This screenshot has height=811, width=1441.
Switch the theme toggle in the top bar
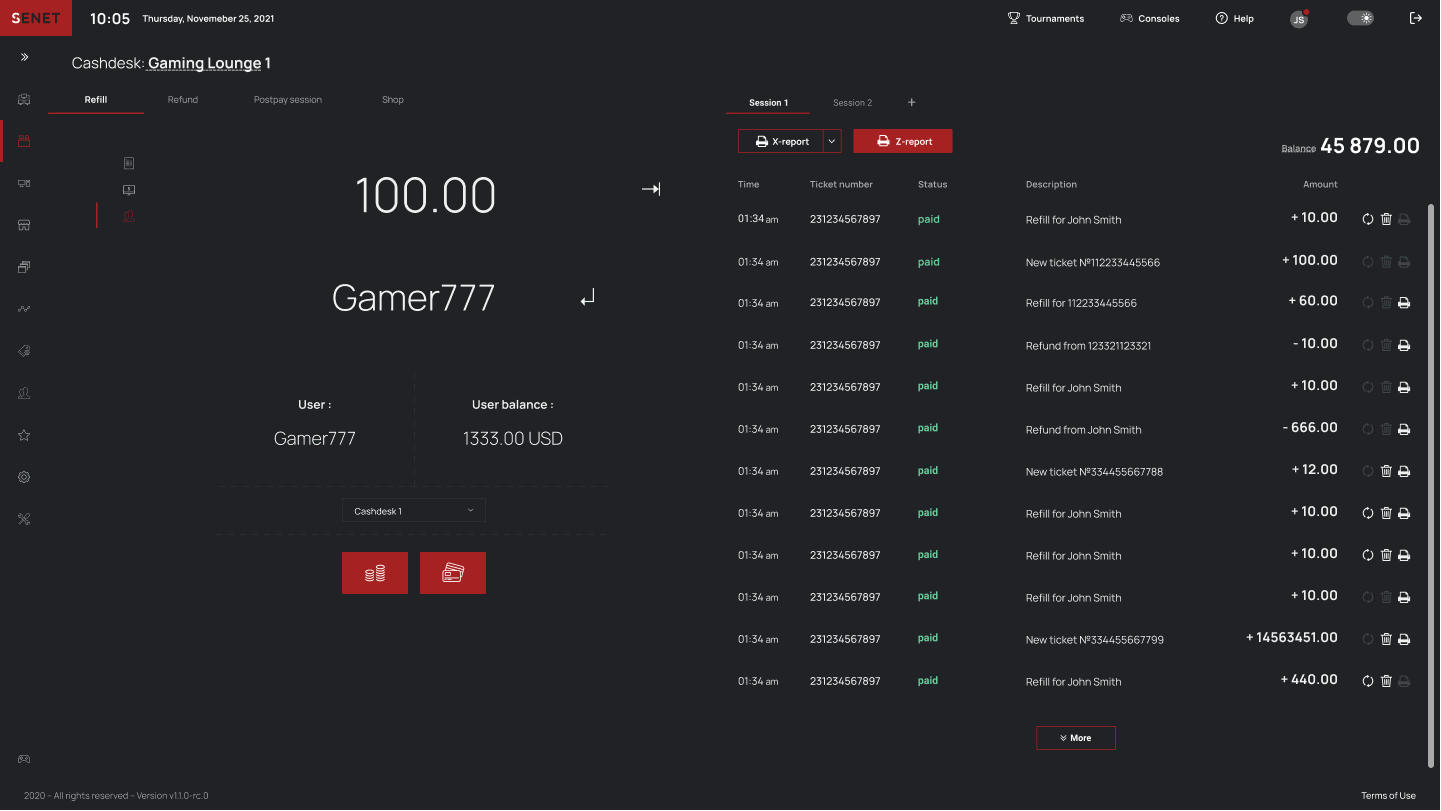coord(1360,17)
